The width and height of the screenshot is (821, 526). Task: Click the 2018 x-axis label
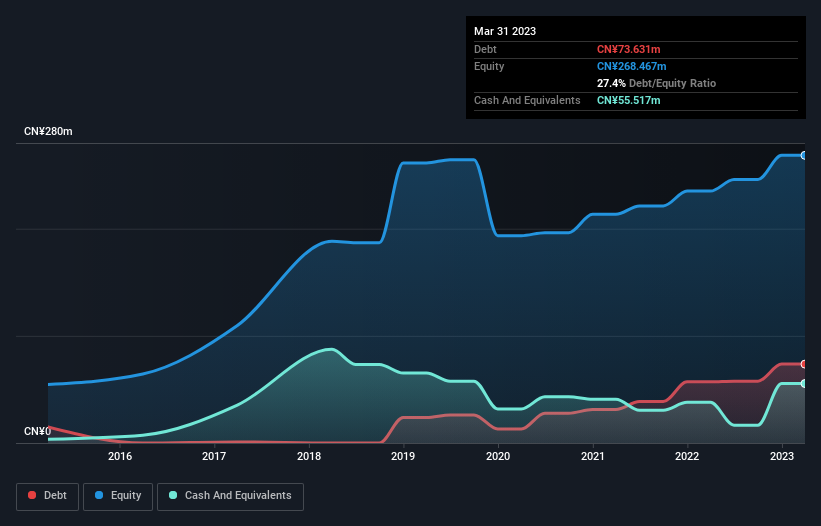pyautogui.click(x=309, y=456)
